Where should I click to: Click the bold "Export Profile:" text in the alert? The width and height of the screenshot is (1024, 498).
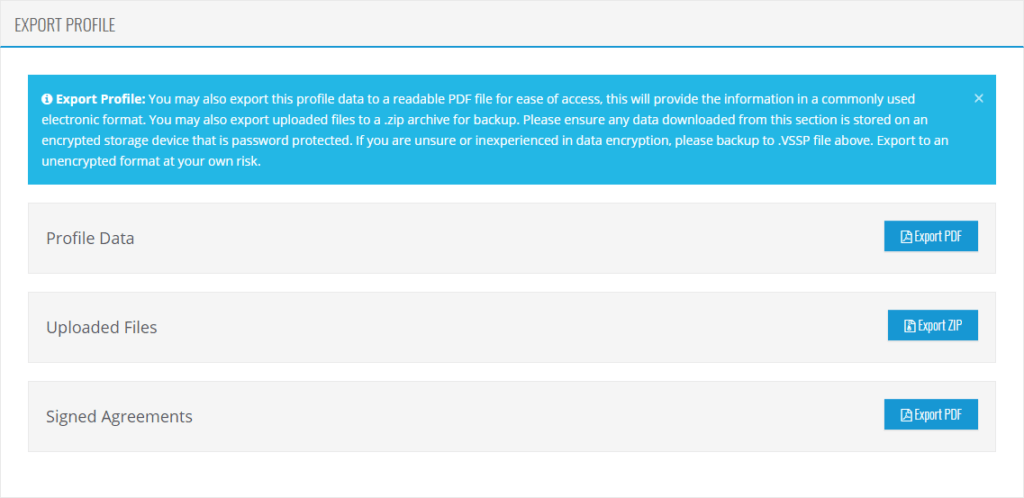[x=101, y=100]
